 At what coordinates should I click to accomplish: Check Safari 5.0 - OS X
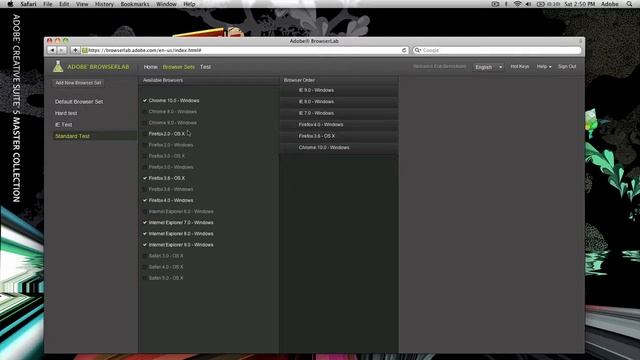(145, 278)
